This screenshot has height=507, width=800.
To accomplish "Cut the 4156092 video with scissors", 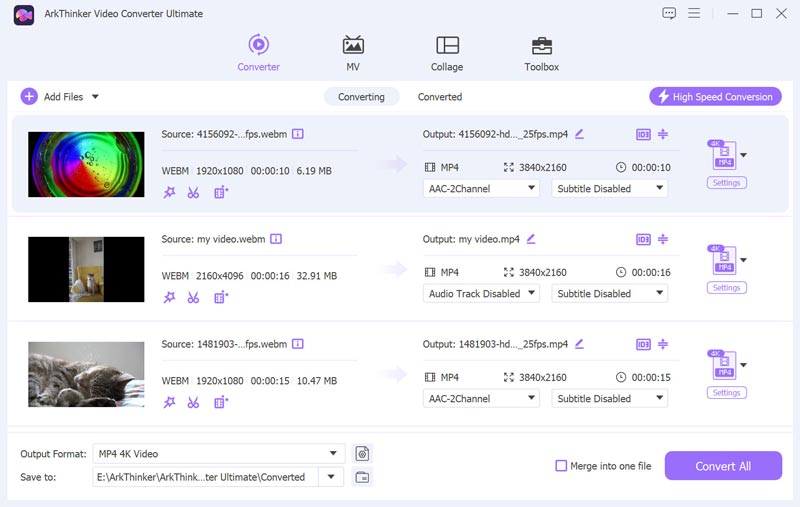I will [x=193, y=192].
